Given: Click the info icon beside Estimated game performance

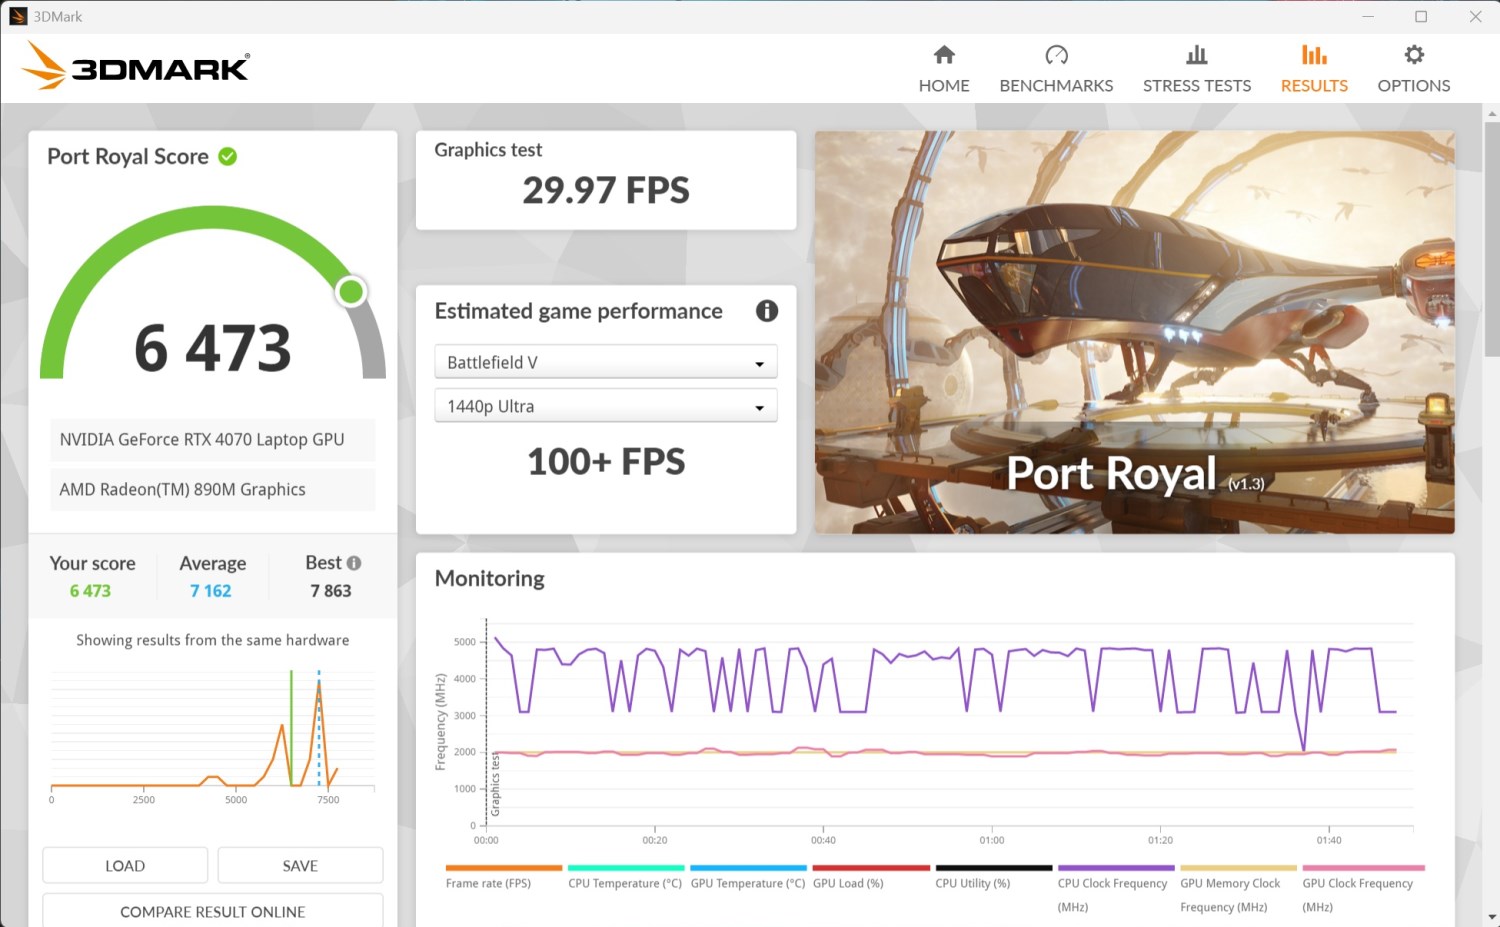Looking at the screenshot, I should point(767,311).
